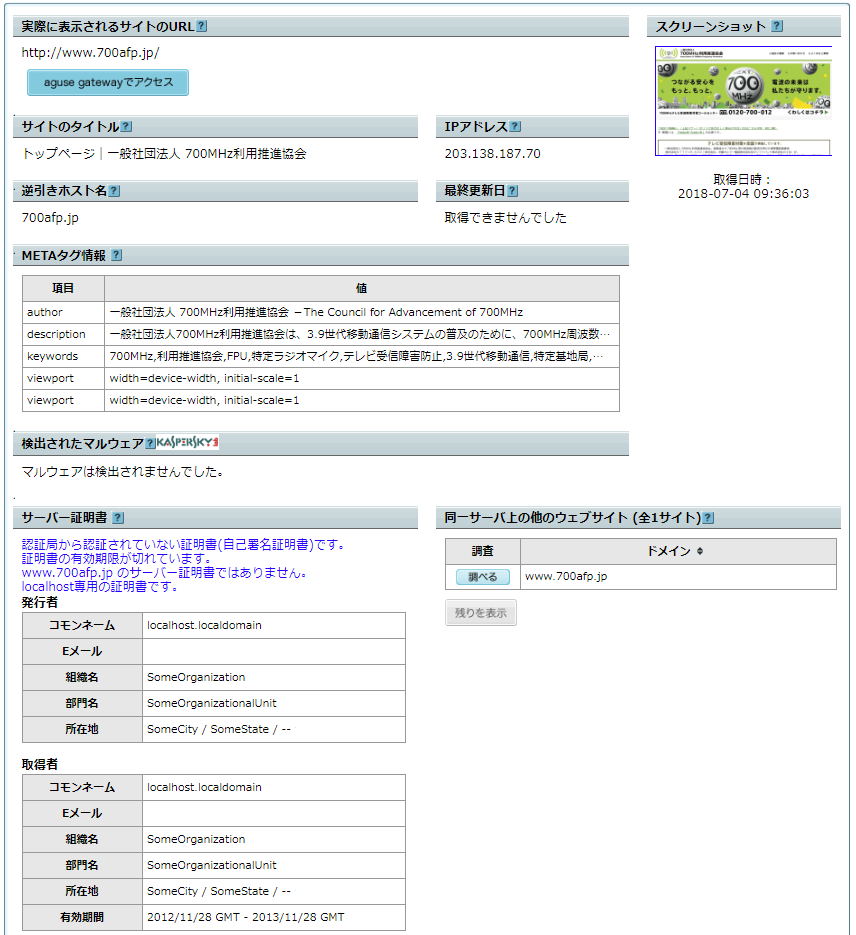The width and height of the screenshot is (856, 935).
Task: Click the 残りを表示 button
Action: (x=480, y=612)
